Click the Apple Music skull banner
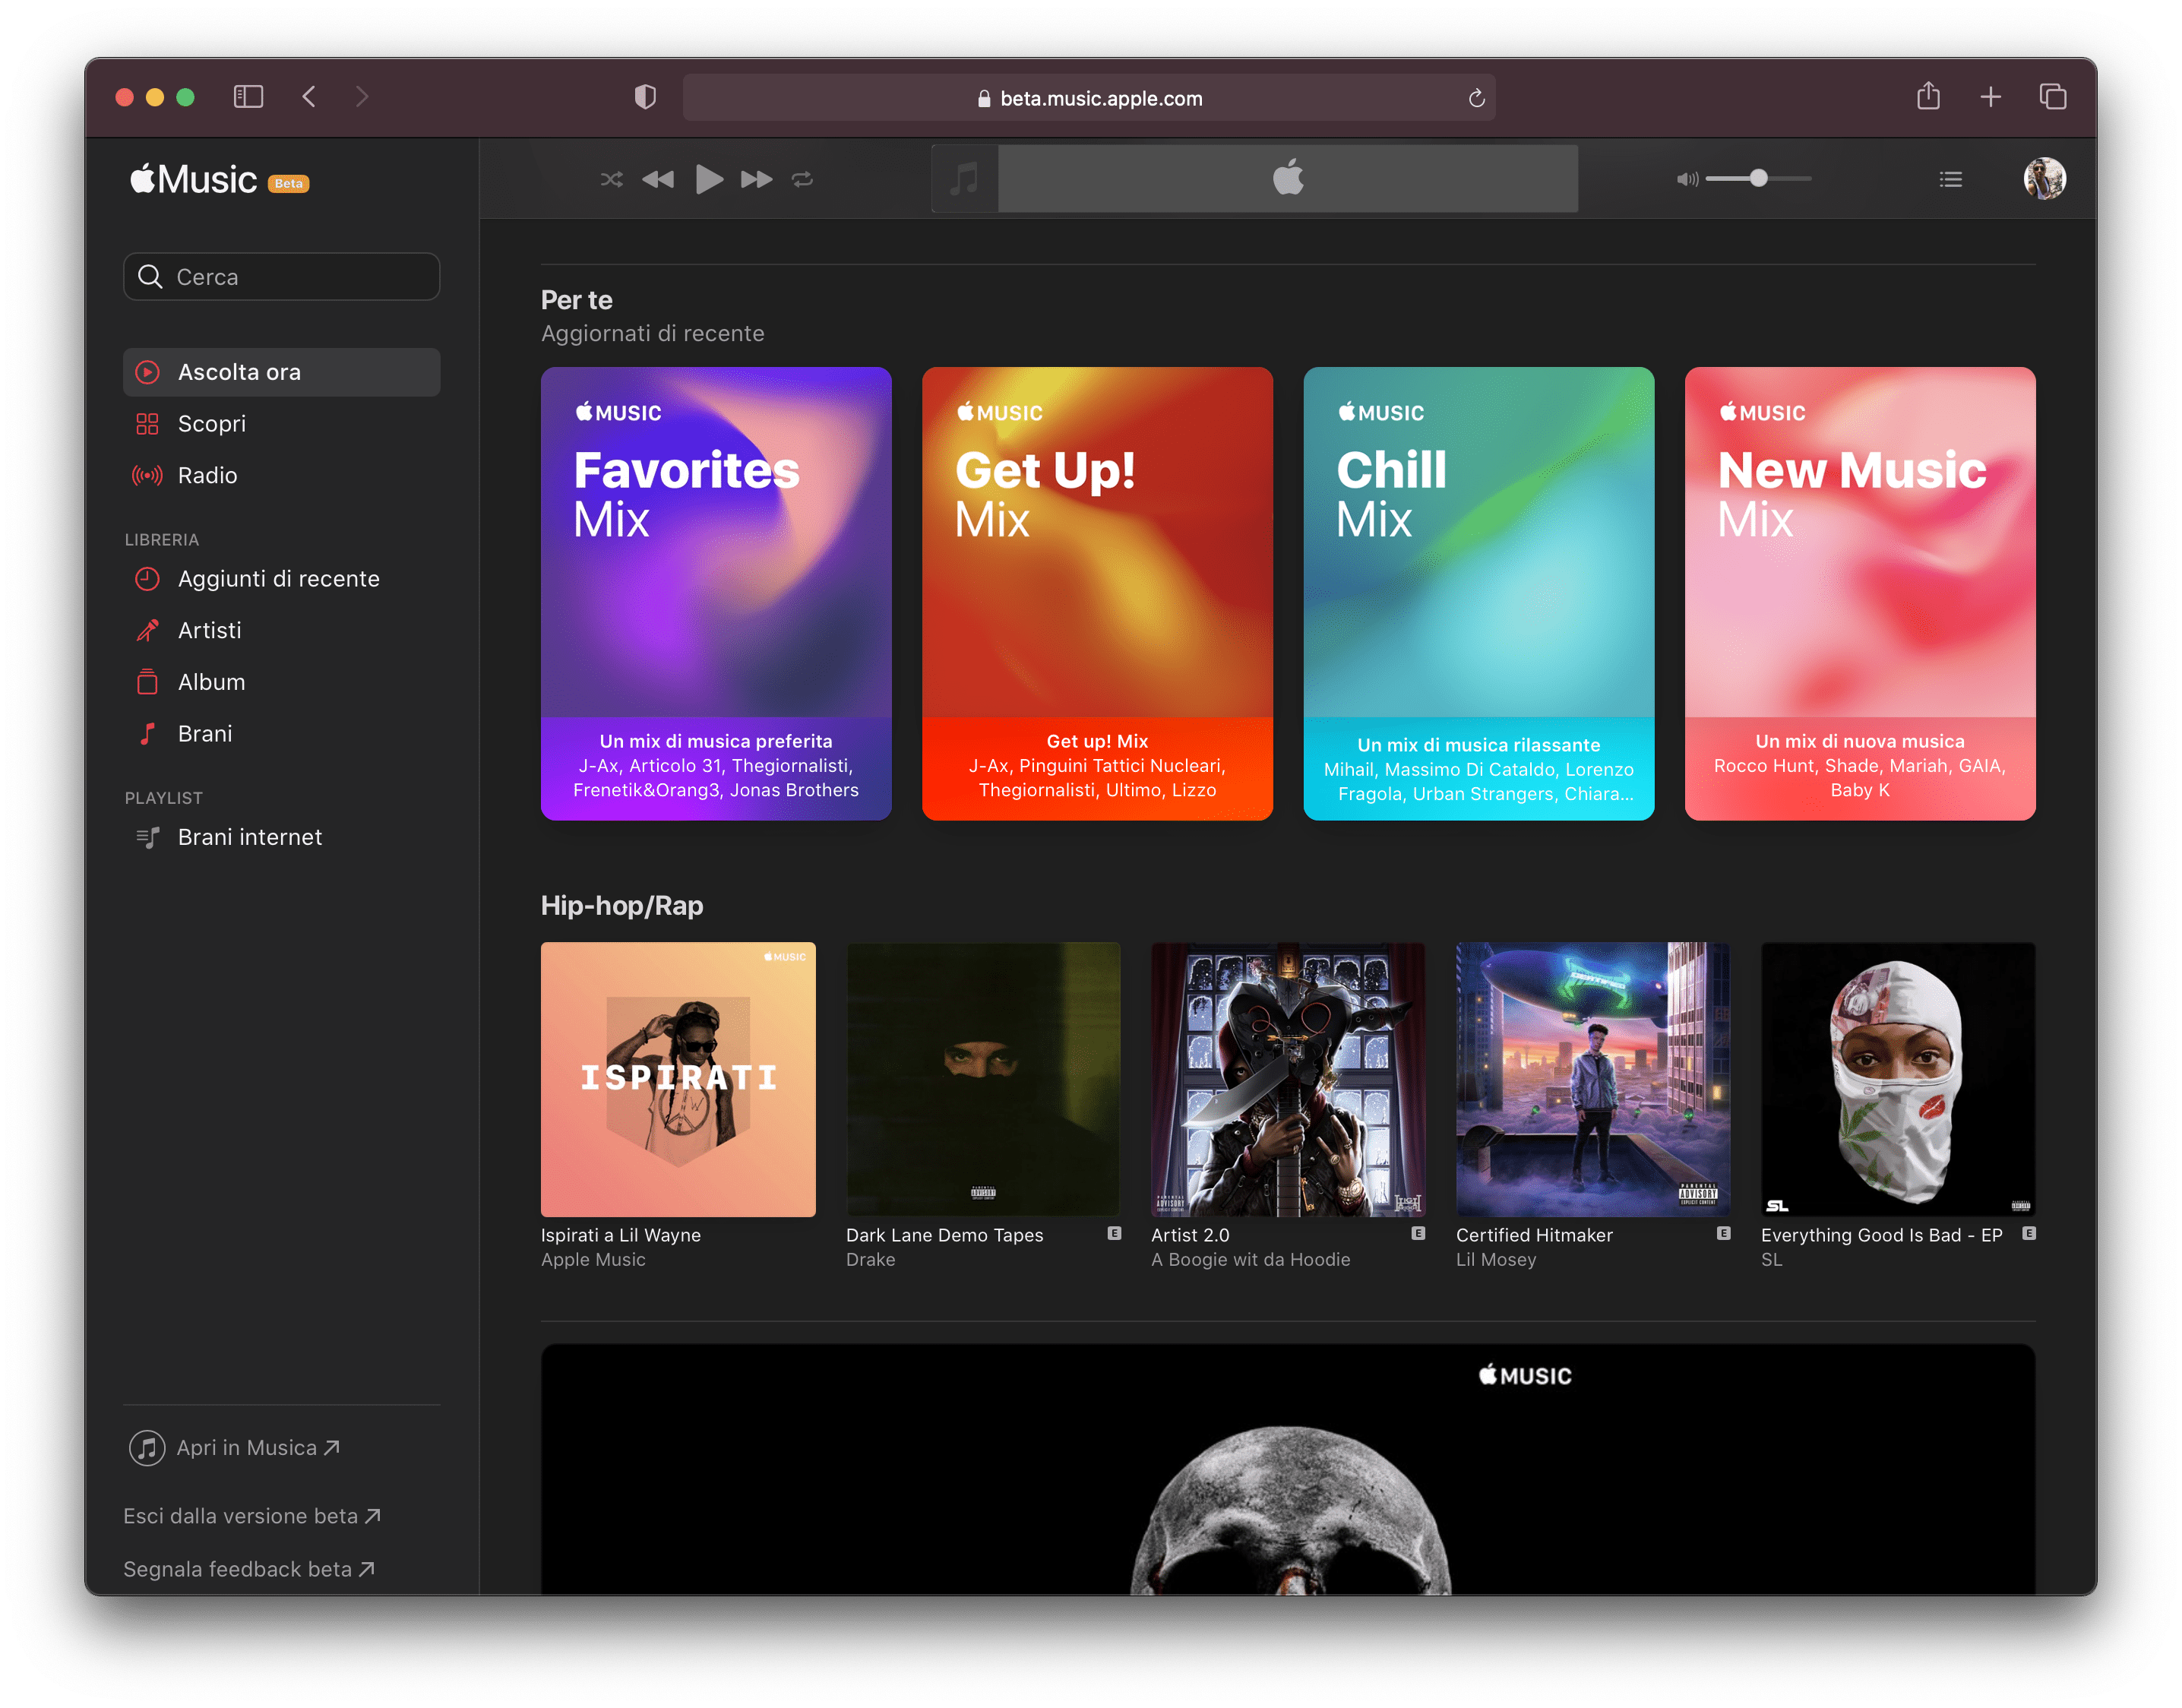This screenshot has height=1708, width=2182. (x=1288, y=1469)
